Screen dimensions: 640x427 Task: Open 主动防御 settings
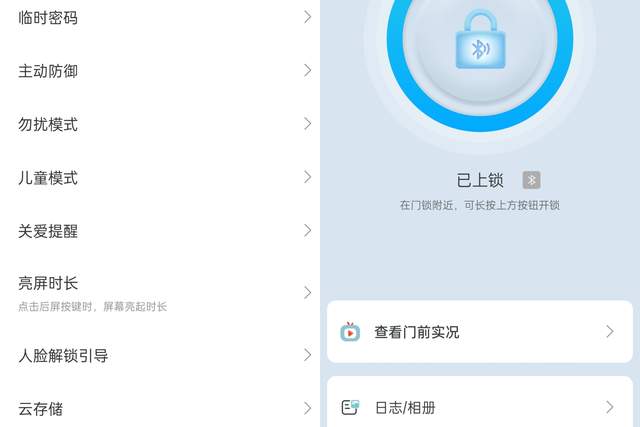click(x=160, y=71)
